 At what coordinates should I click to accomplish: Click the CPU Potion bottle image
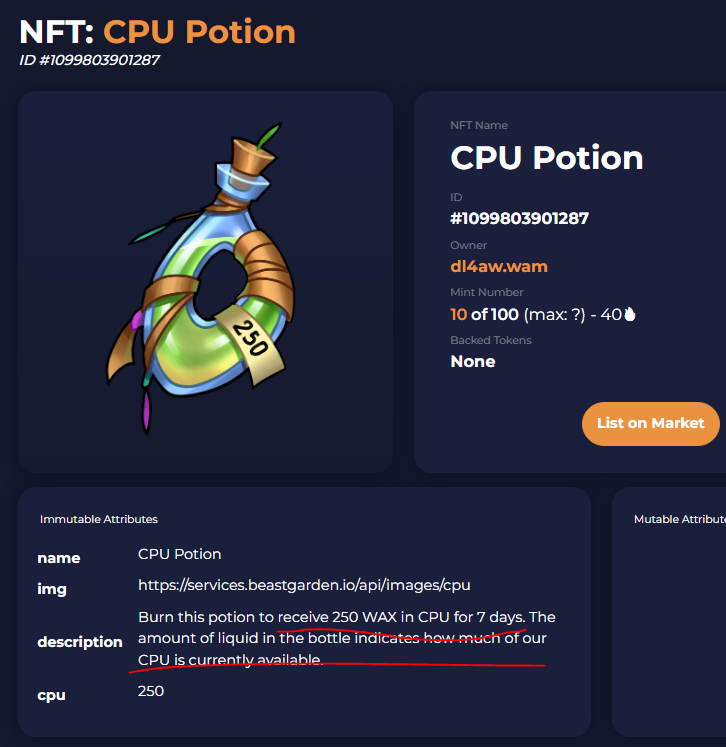pos(201,278)
